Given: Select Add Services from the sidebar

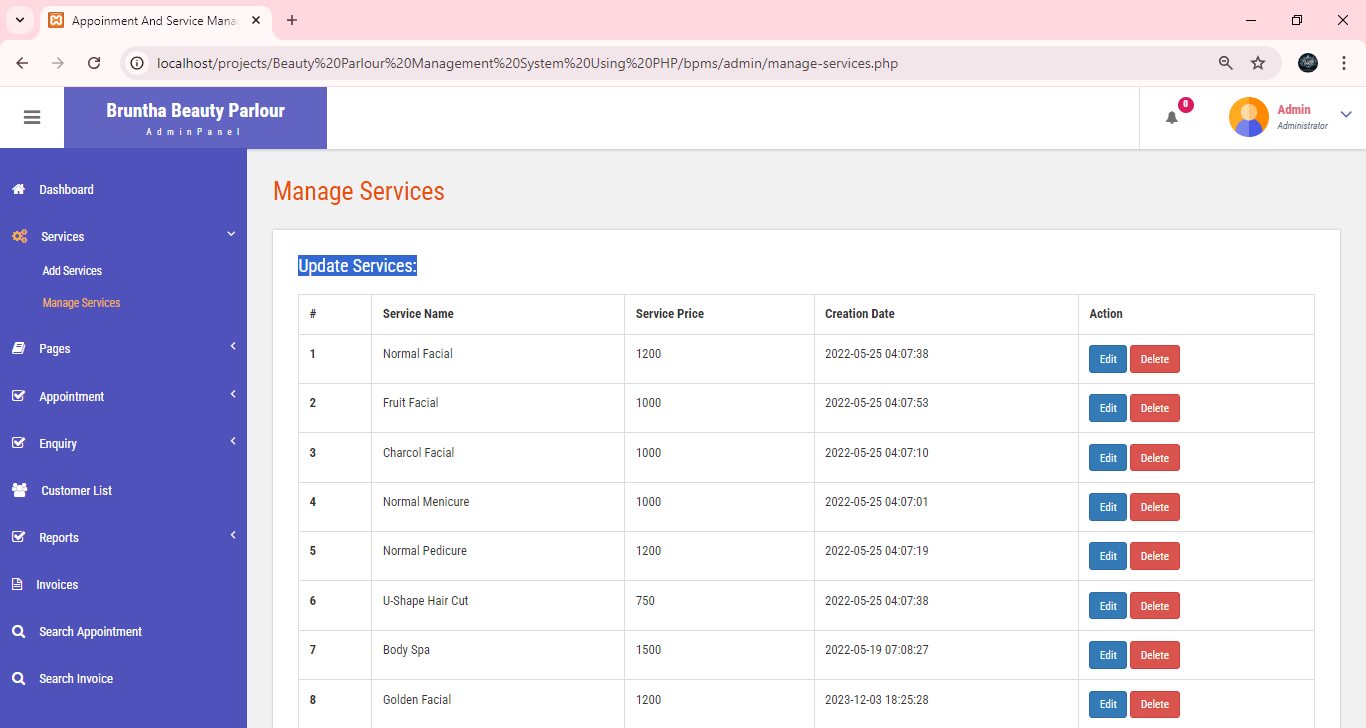Looking at the screenshot, I should [x=71, y=270].
